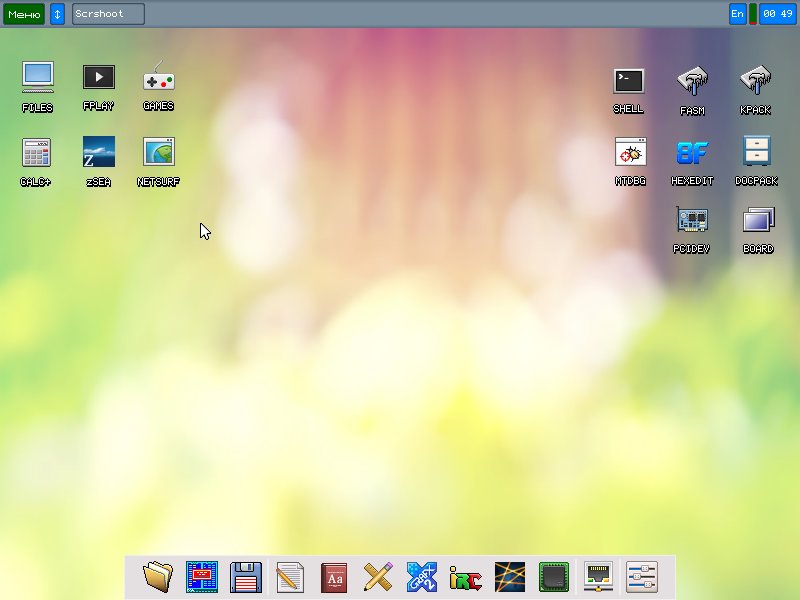Launch the NETSURF browser icon

click(x=159, y=152)
